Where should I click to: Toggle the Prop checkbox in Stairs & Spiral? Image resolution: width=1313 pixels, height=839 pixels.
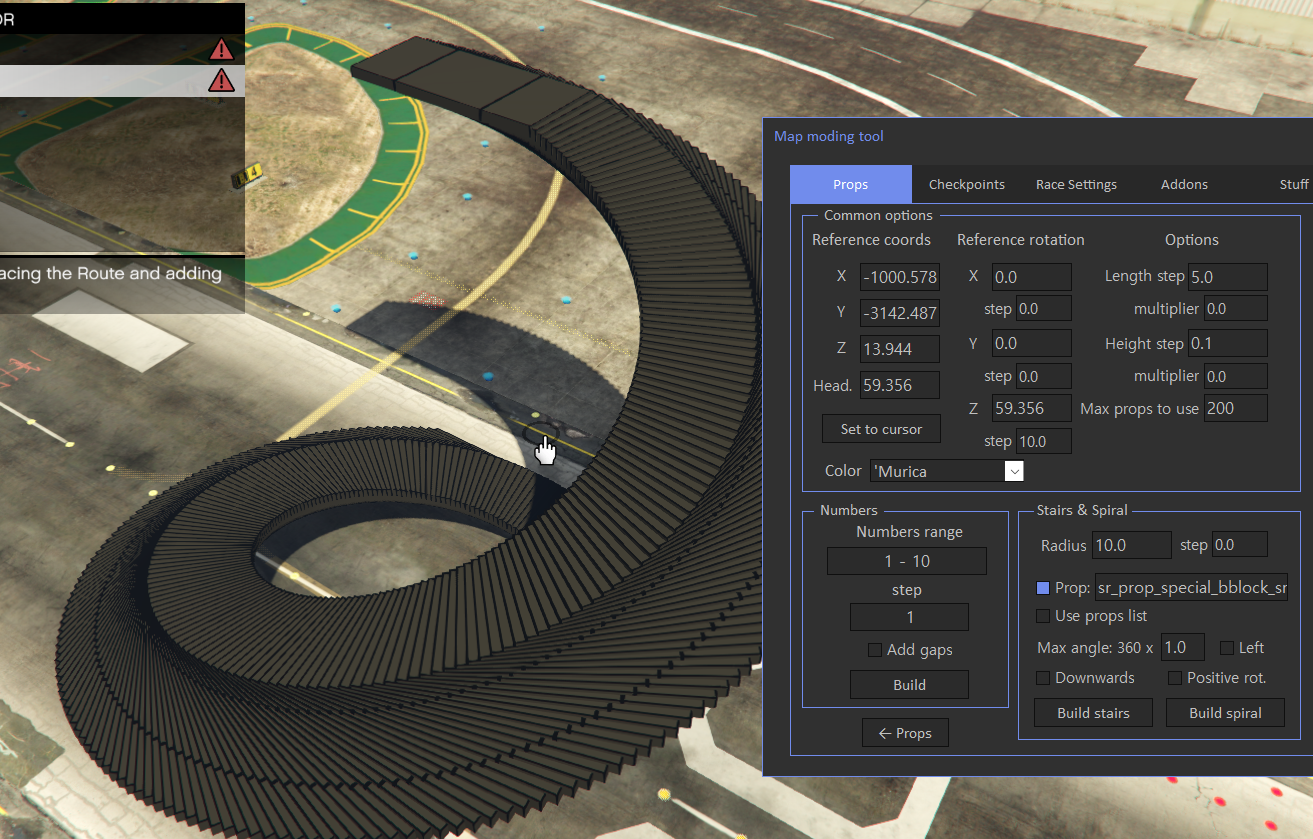[x=1044, y=588]
